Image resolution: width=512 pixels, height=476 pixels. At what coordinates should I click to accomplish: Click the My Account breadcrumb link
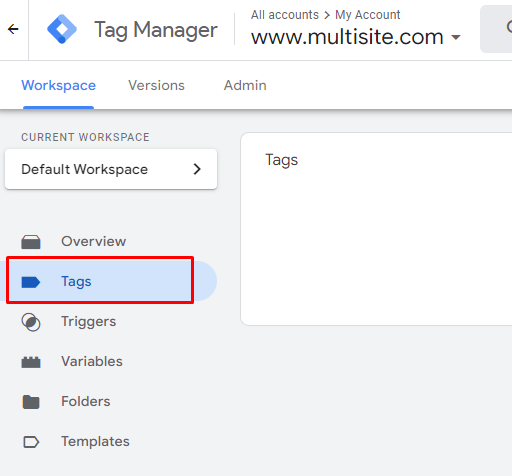tap(368, 15)
